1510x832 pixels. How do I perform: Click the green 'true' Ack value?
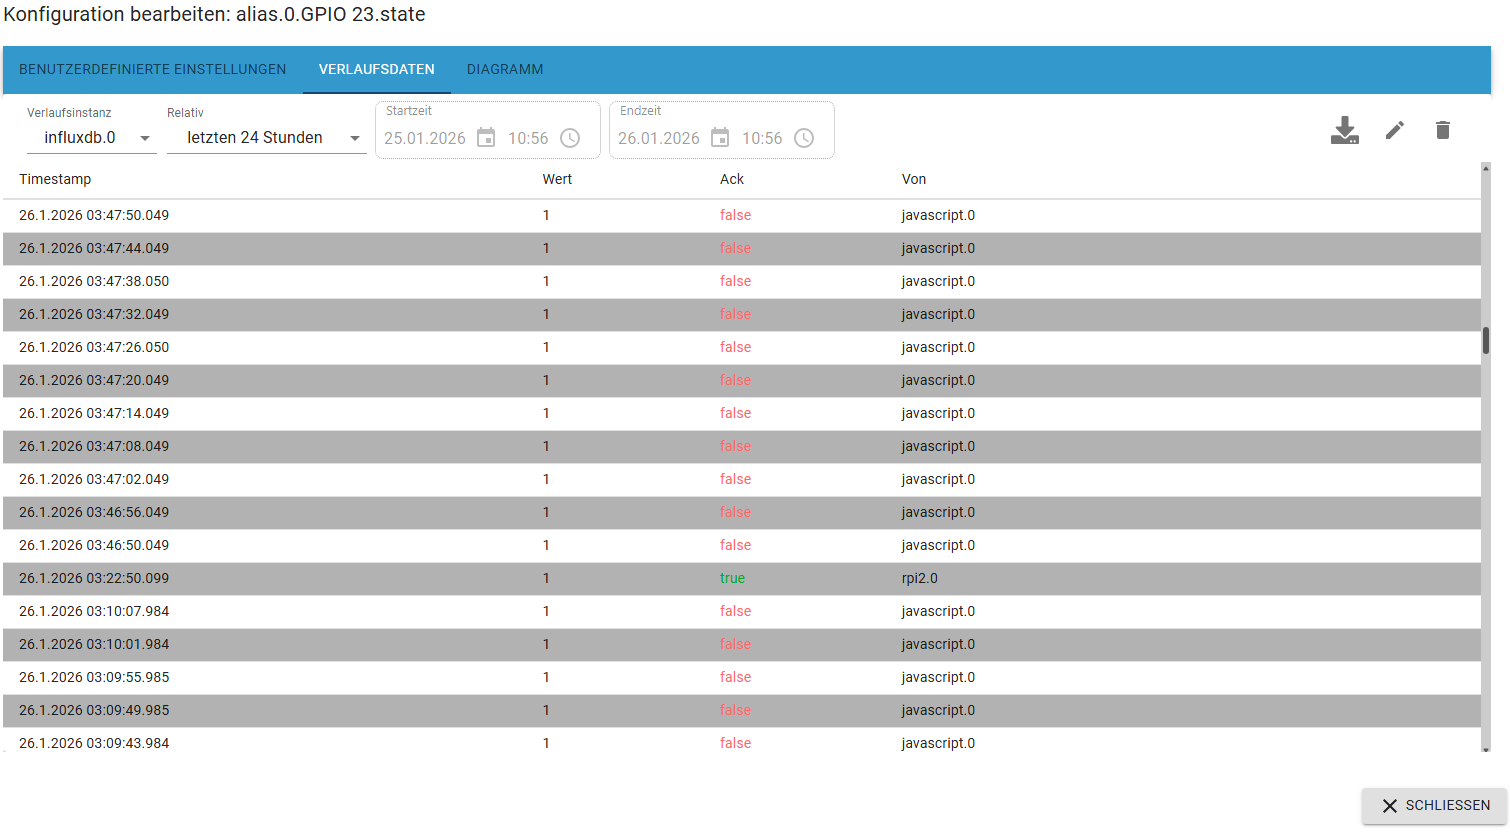coord(732,578)
